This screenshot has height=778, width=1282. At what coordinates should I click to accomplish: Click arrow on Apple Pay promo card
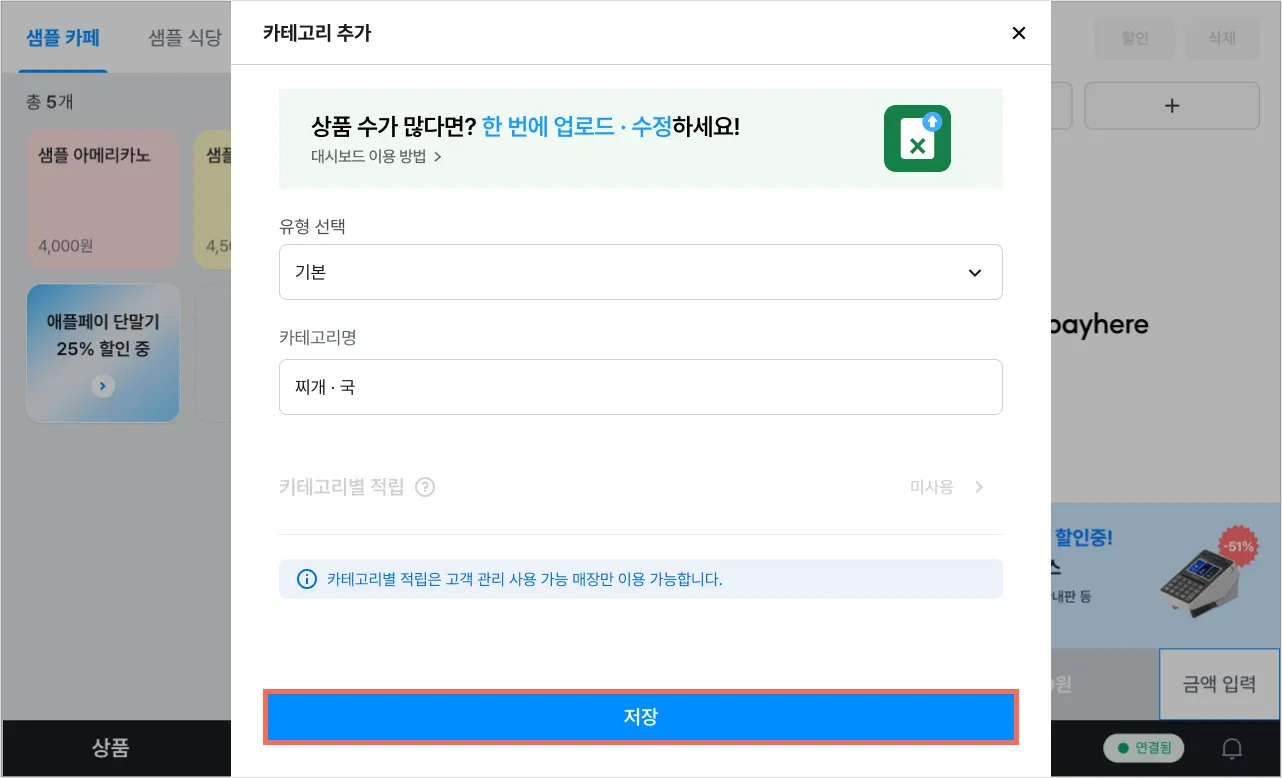click(x=103, y=386)
